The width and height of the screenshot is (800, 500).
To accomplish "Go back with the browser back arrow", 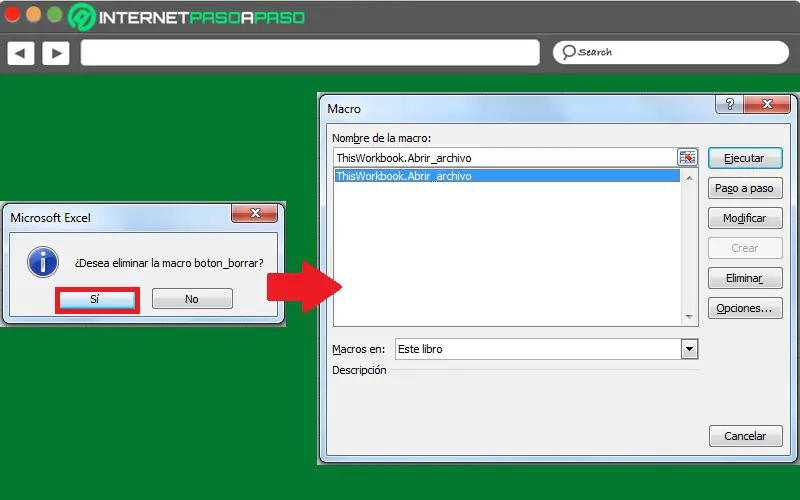I will (x=20, y=53).
